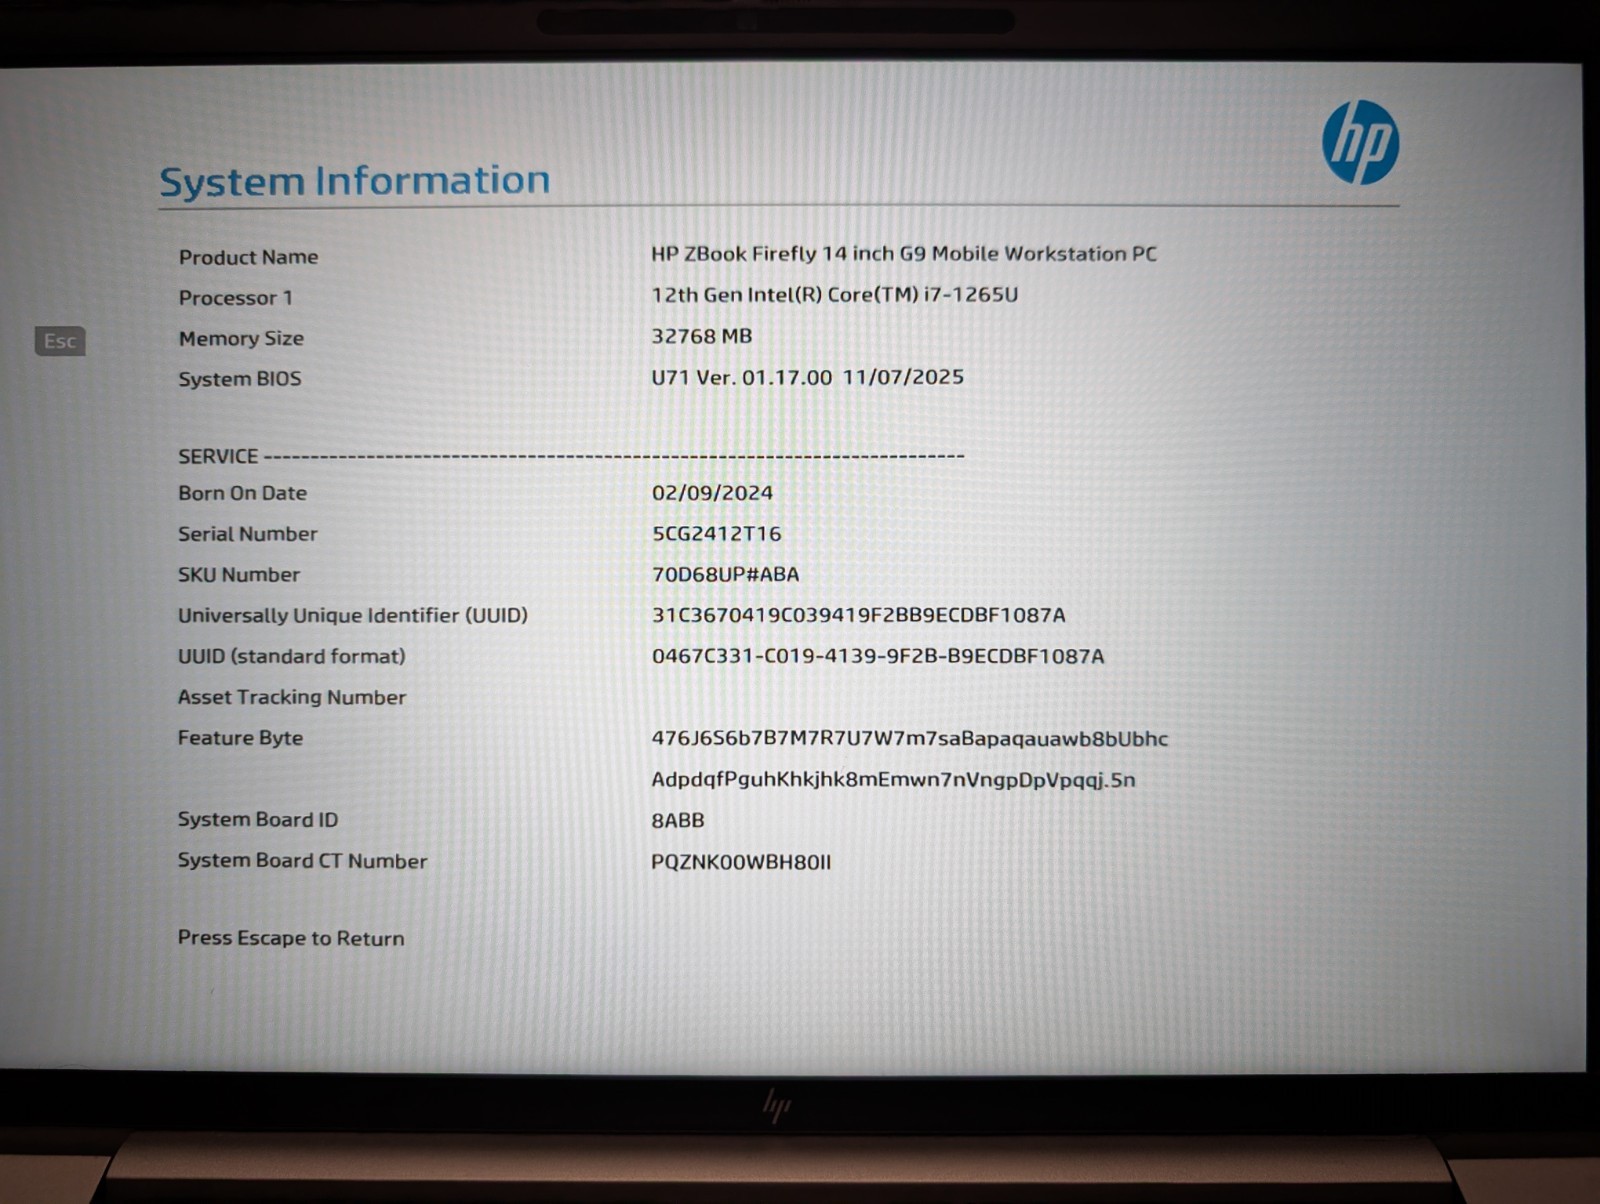Viewport: 1600px width, 1204px height.
Task: Click the Press Escape to Return text
Action: click(291, 938)
